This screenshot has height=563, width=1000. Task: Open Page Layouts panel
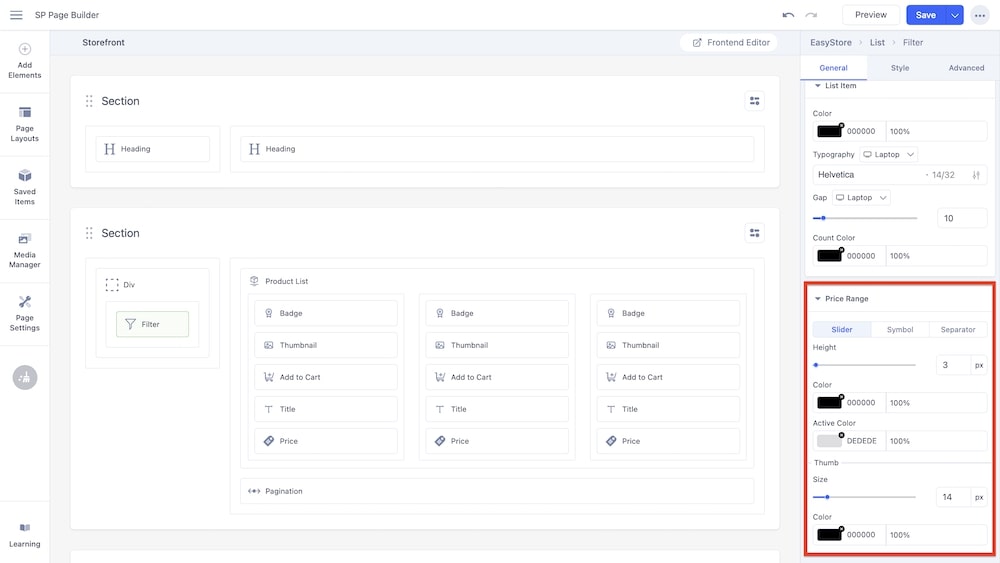pos(25,123)
